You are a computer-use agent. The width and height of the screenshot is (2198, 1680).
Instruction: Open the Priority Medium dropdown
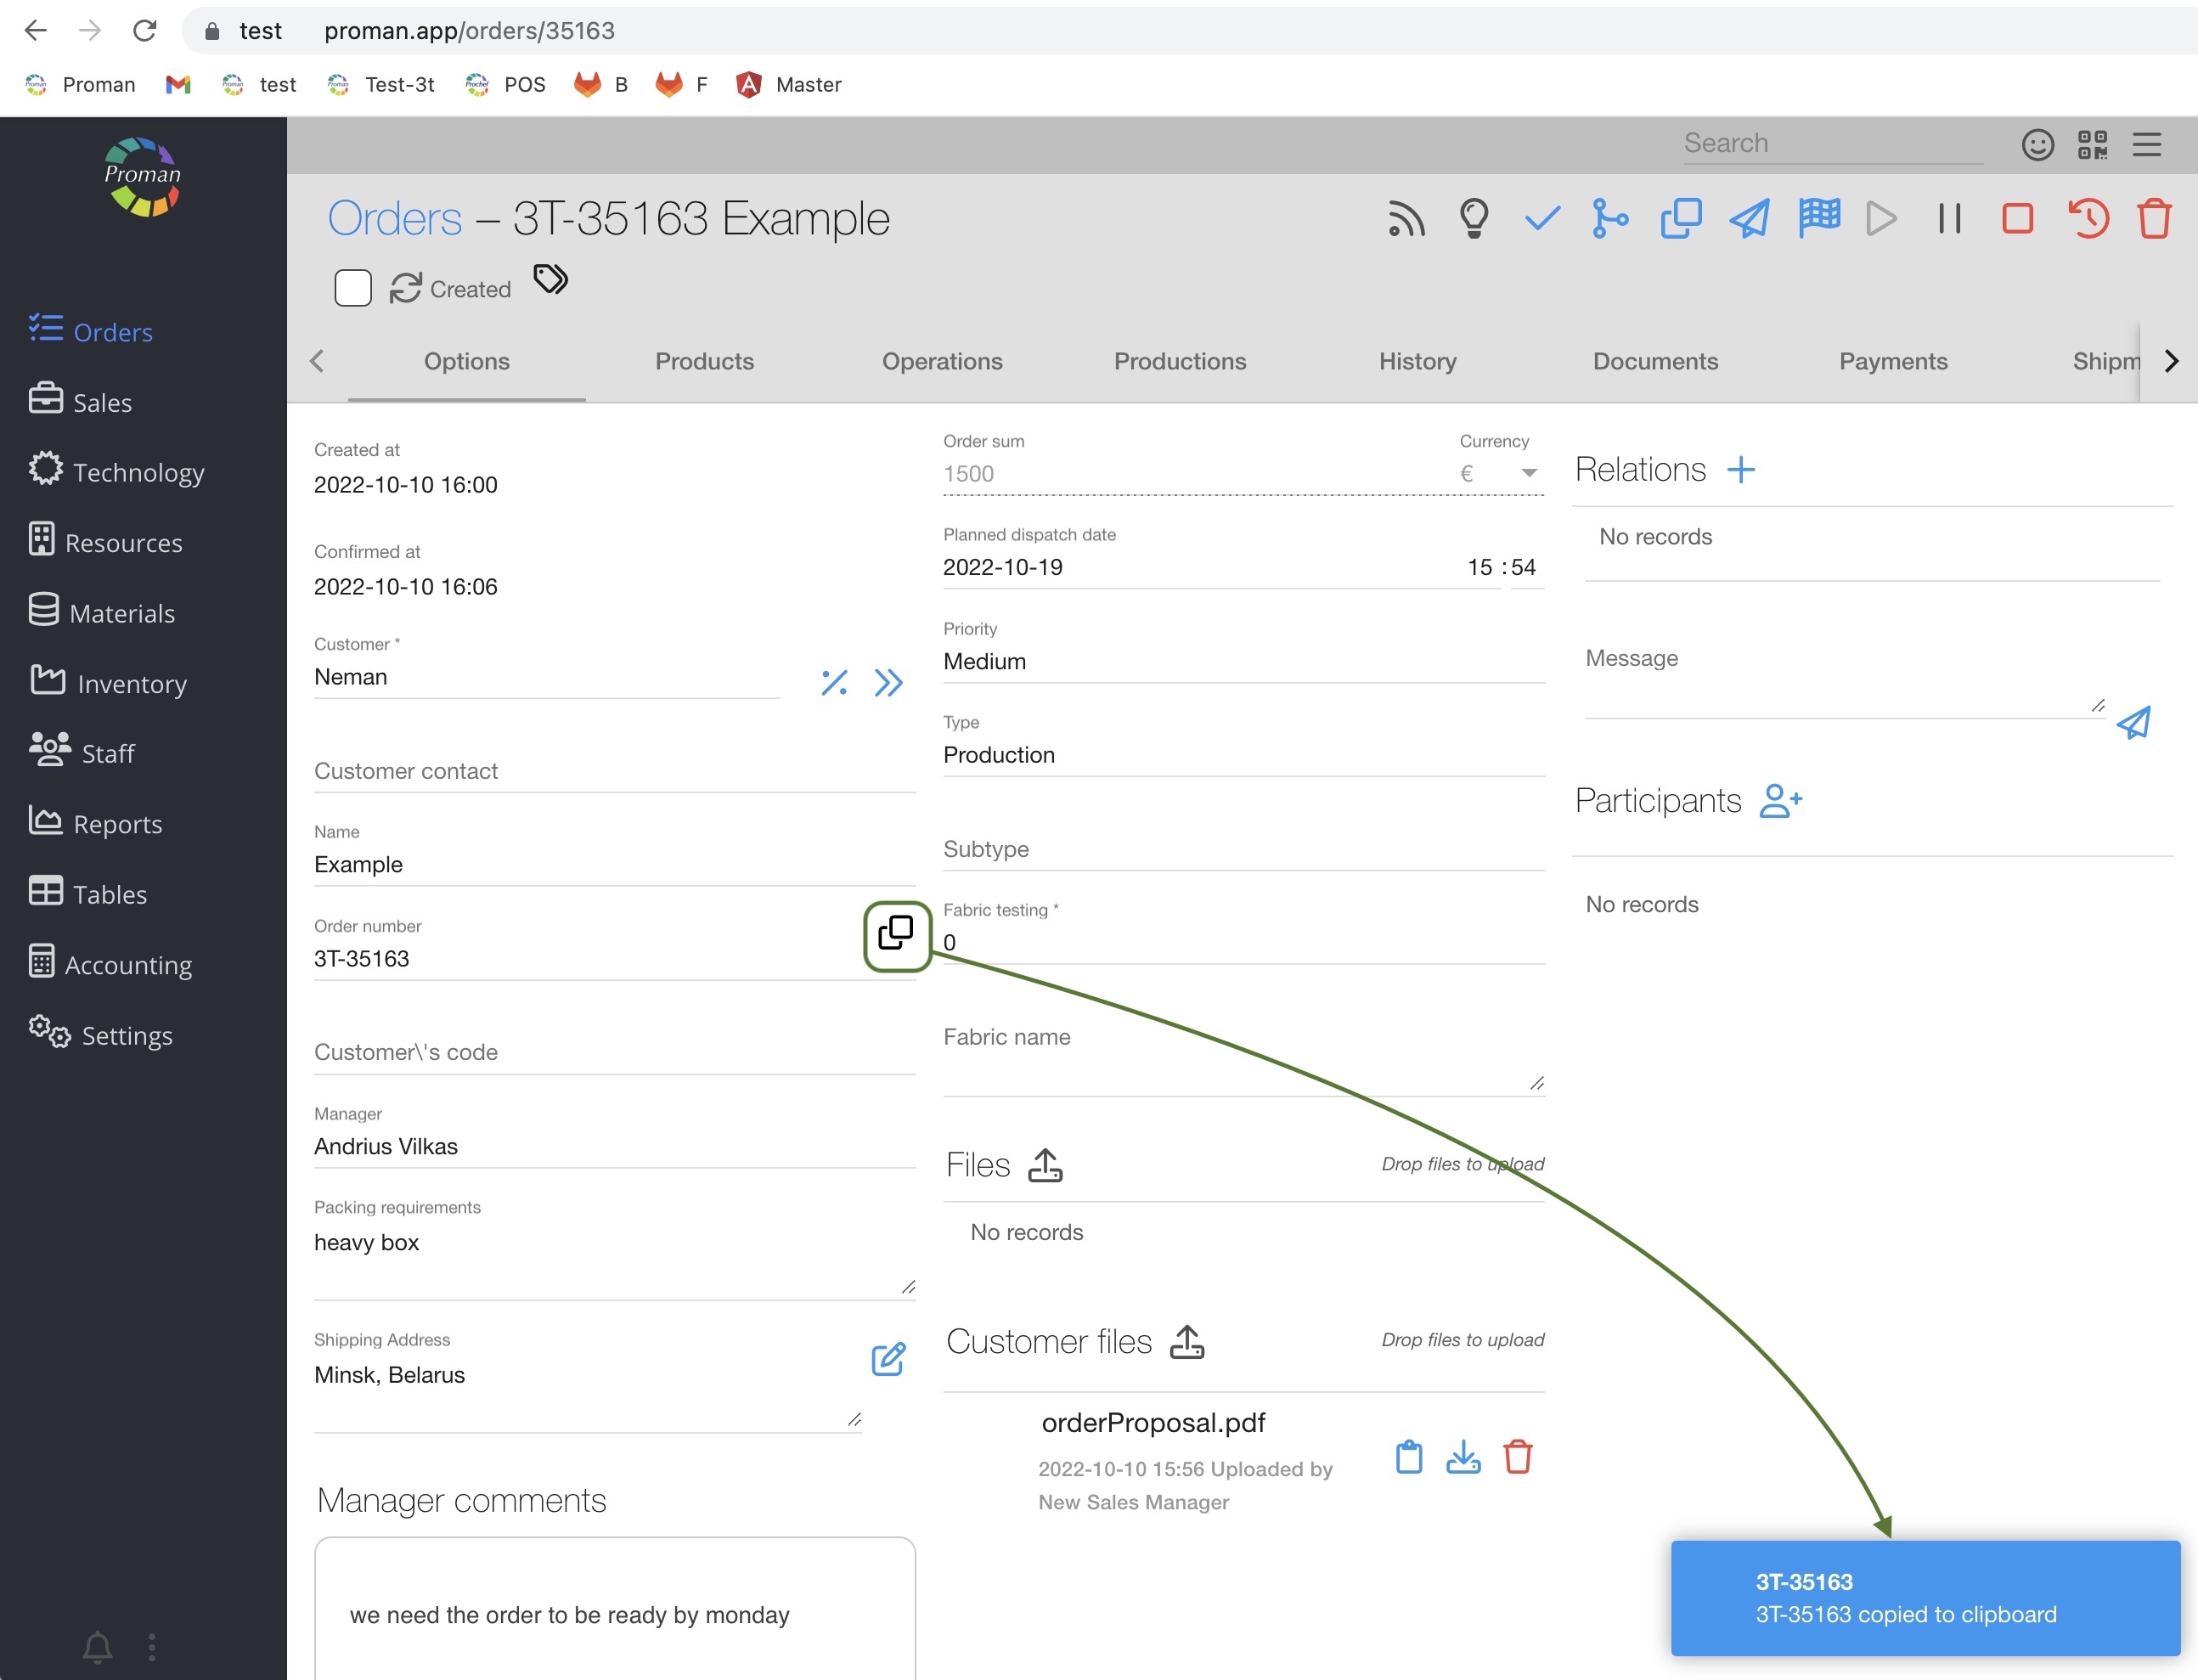(x=1242, y=661)
